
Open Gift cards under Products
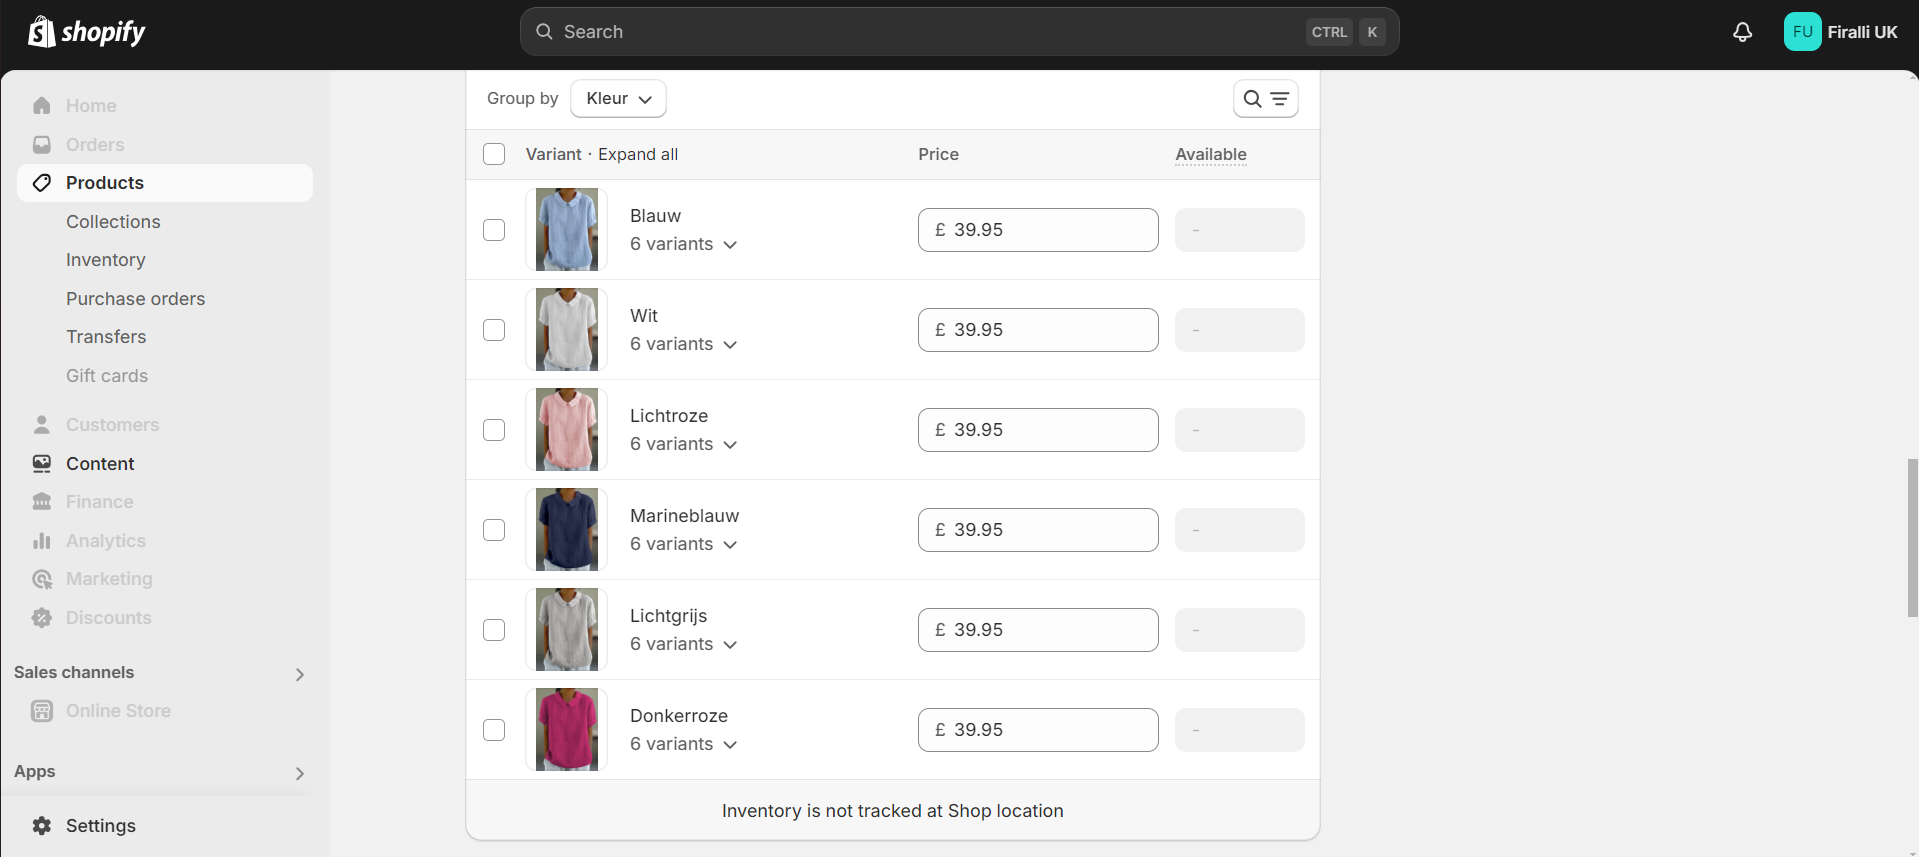(107, 376)
